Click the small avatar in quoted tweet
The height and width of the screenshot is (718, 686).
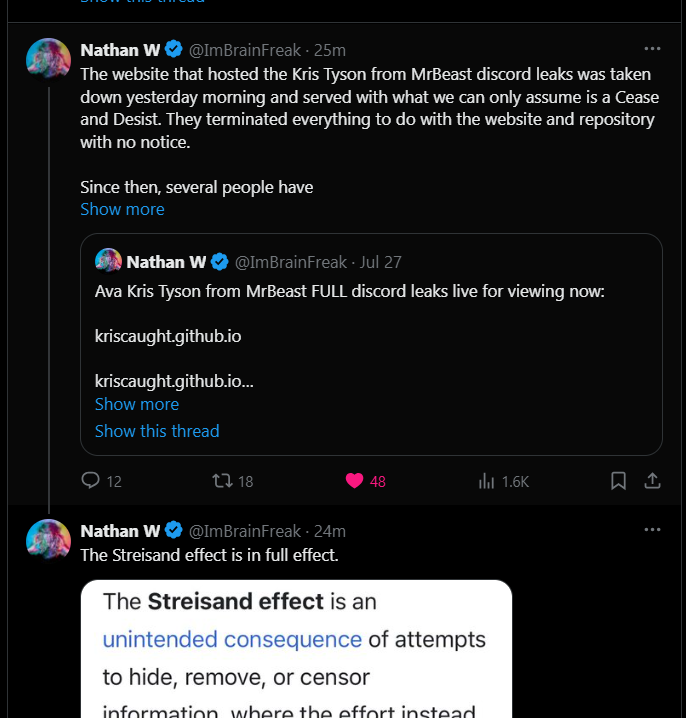(108, 261)
